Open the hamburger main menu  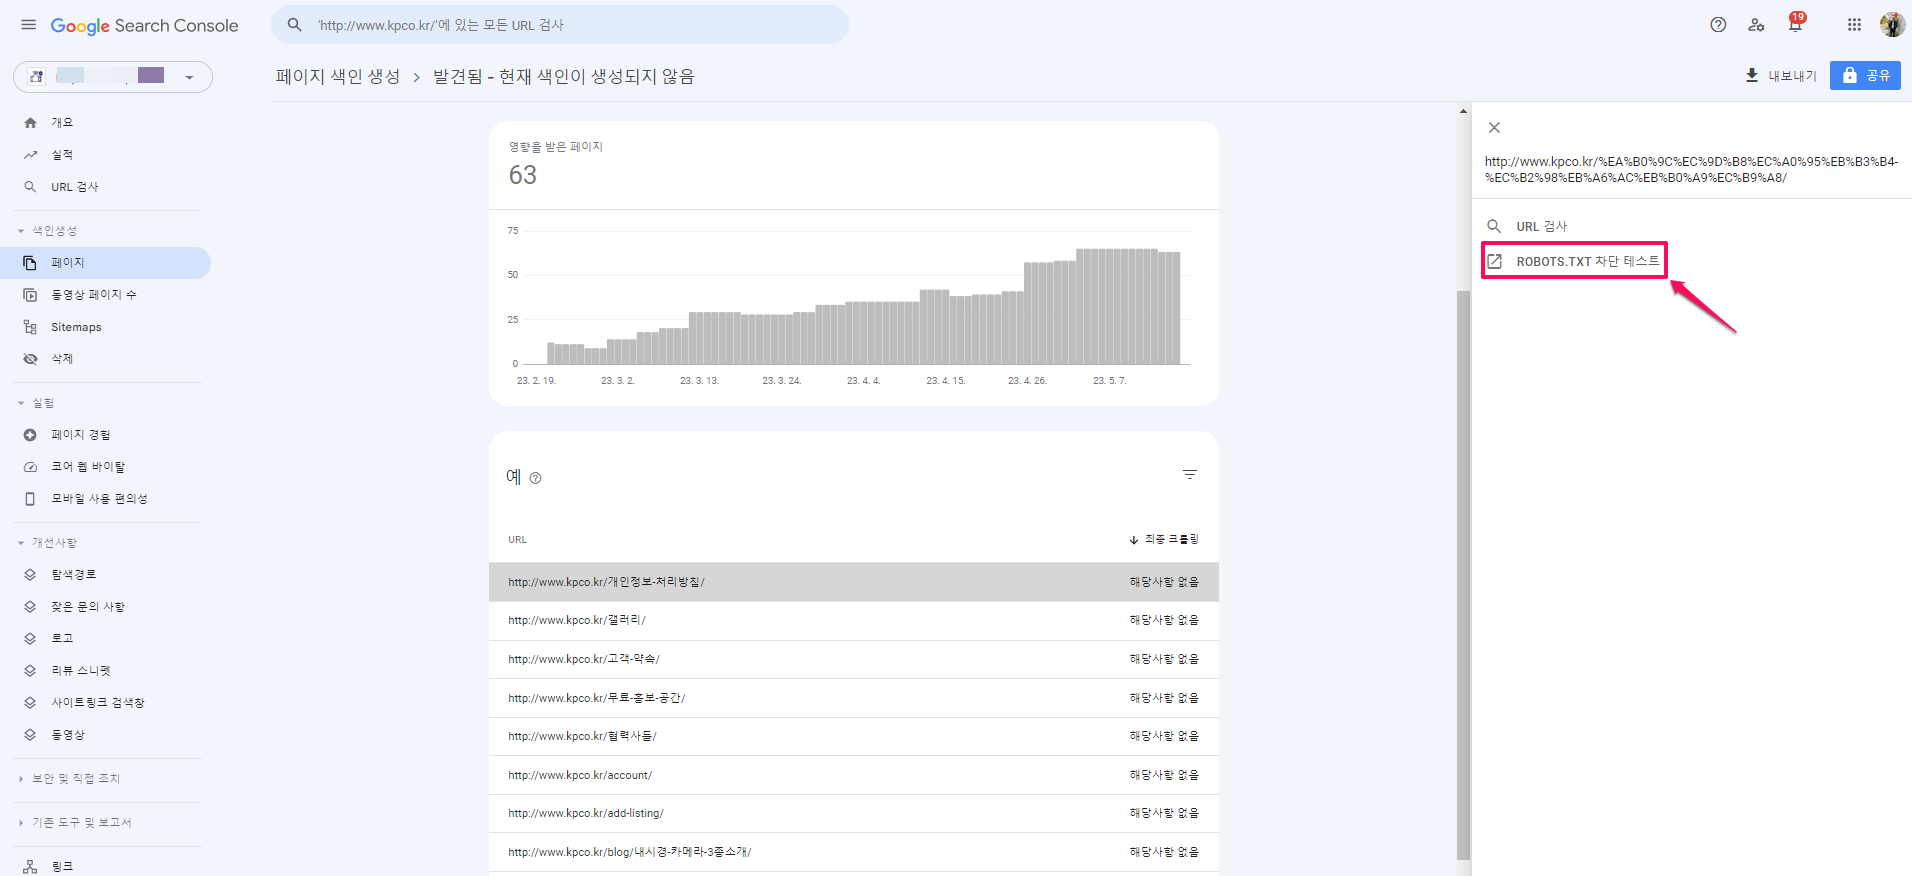[28, 25]
